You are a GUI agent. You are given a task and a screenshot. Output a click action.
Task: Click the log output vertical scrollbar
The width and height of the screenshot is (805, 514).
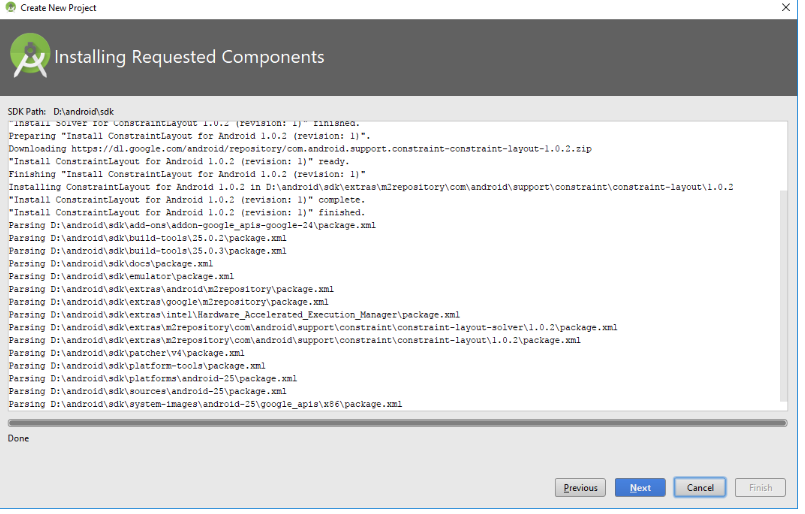tap(783, 300)
